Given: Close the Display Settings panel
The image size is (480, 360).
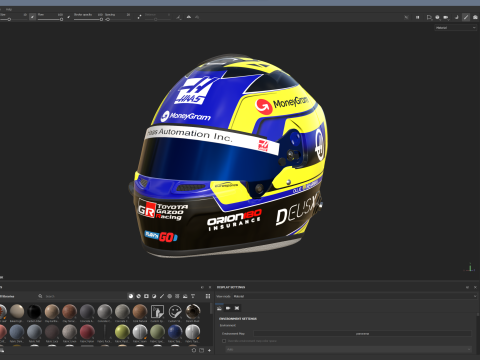Looking at the screenshot, I should [475, 287].
